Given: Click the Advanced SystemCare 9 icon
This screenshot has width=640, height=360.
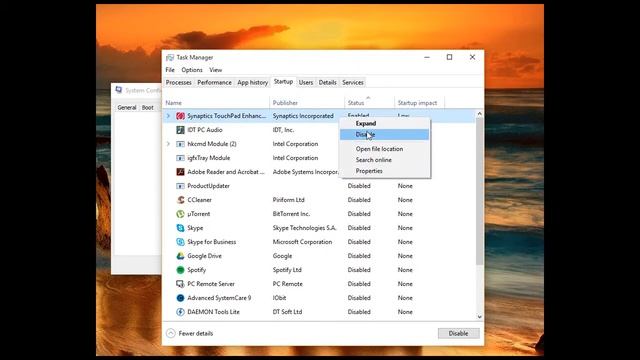Looking at the screenshot, I should pos(180,298).
